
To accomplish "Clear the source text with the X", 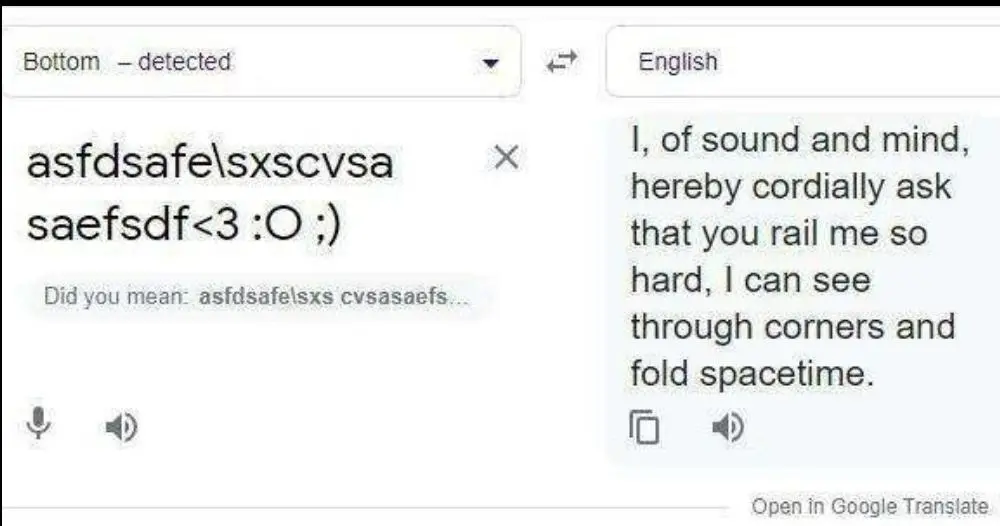I will pyautogui.click(x=506, y=157).
